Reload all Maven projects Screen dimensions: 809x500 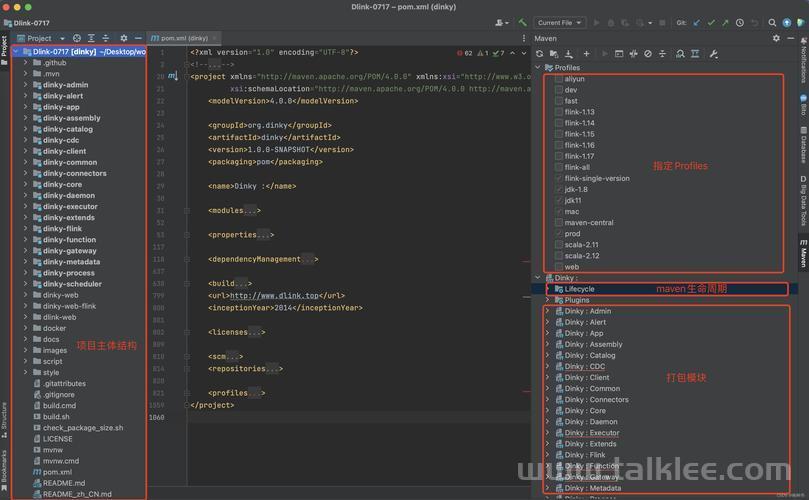click(x=539, y=54)
